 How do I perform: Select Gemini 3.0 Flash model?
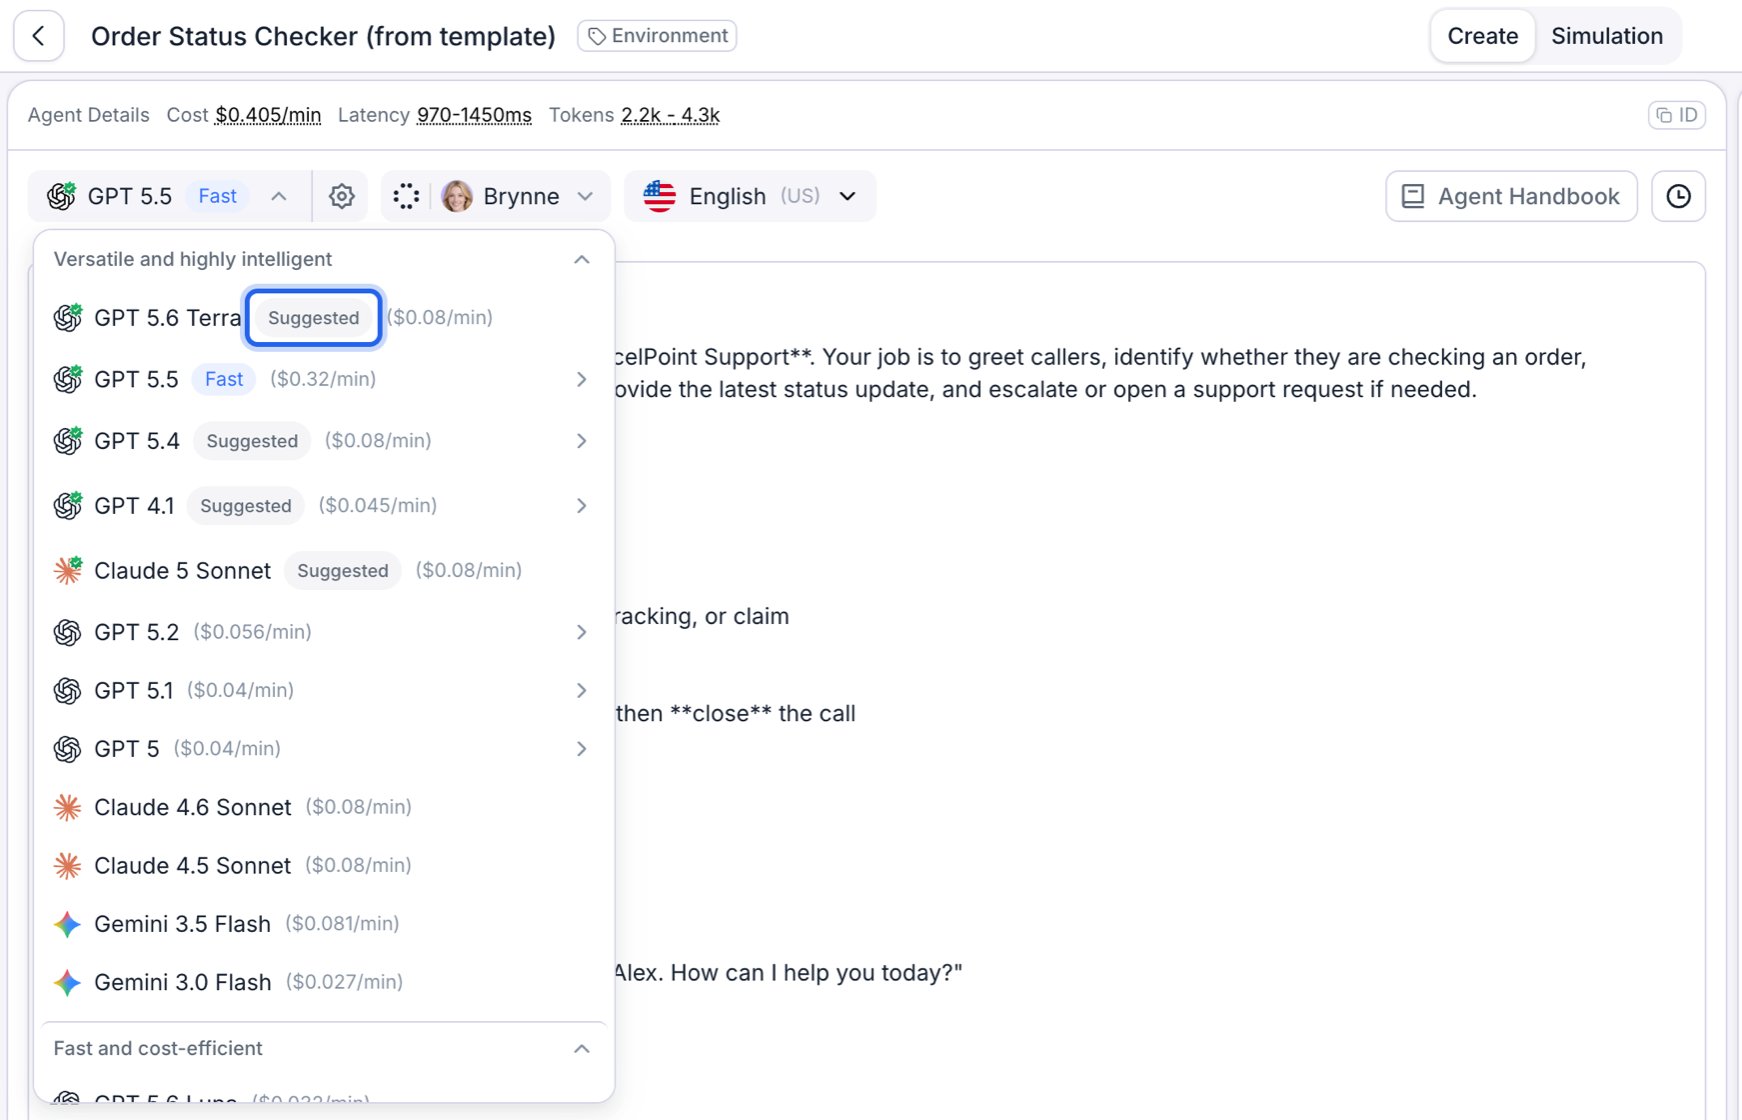coord(324,982)
